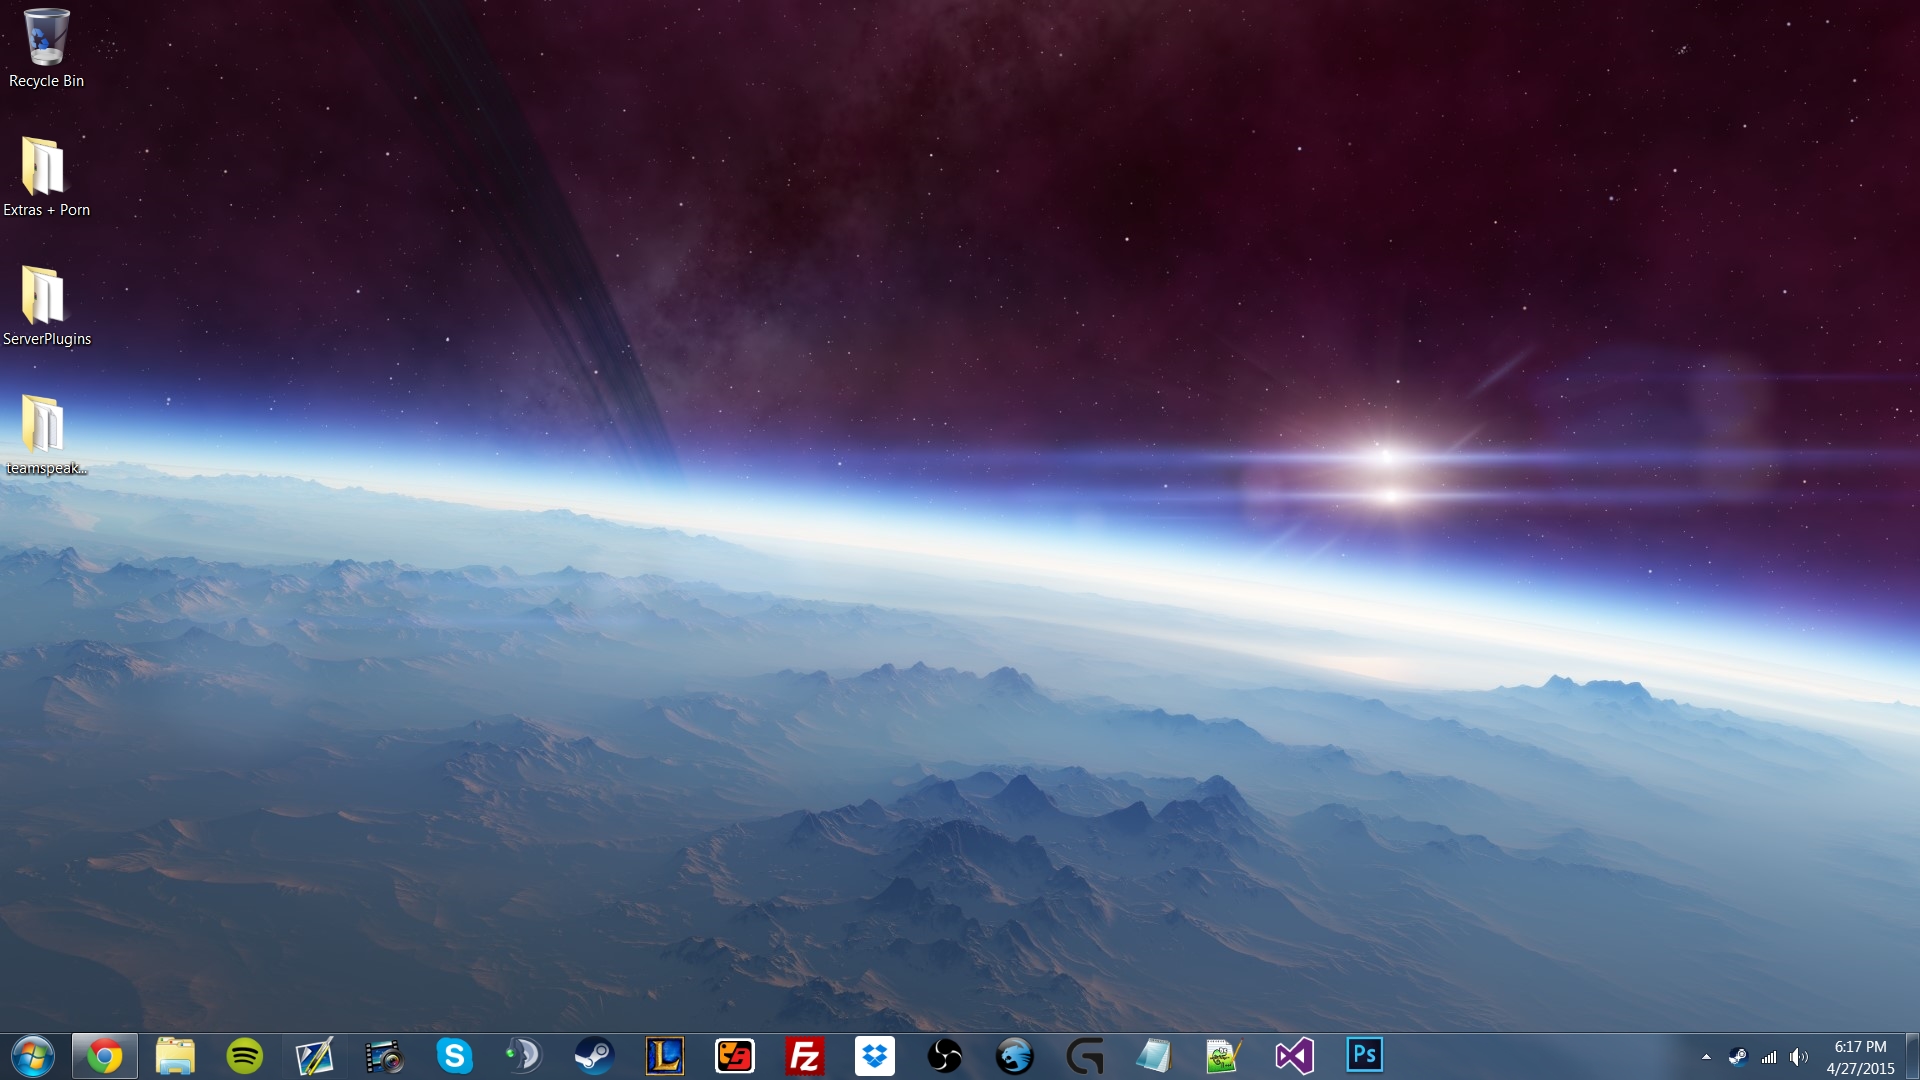This screenshot has height=1080, width=1920.
Task: Launch League of Legends from taskbar
Action: (664, 1056)
